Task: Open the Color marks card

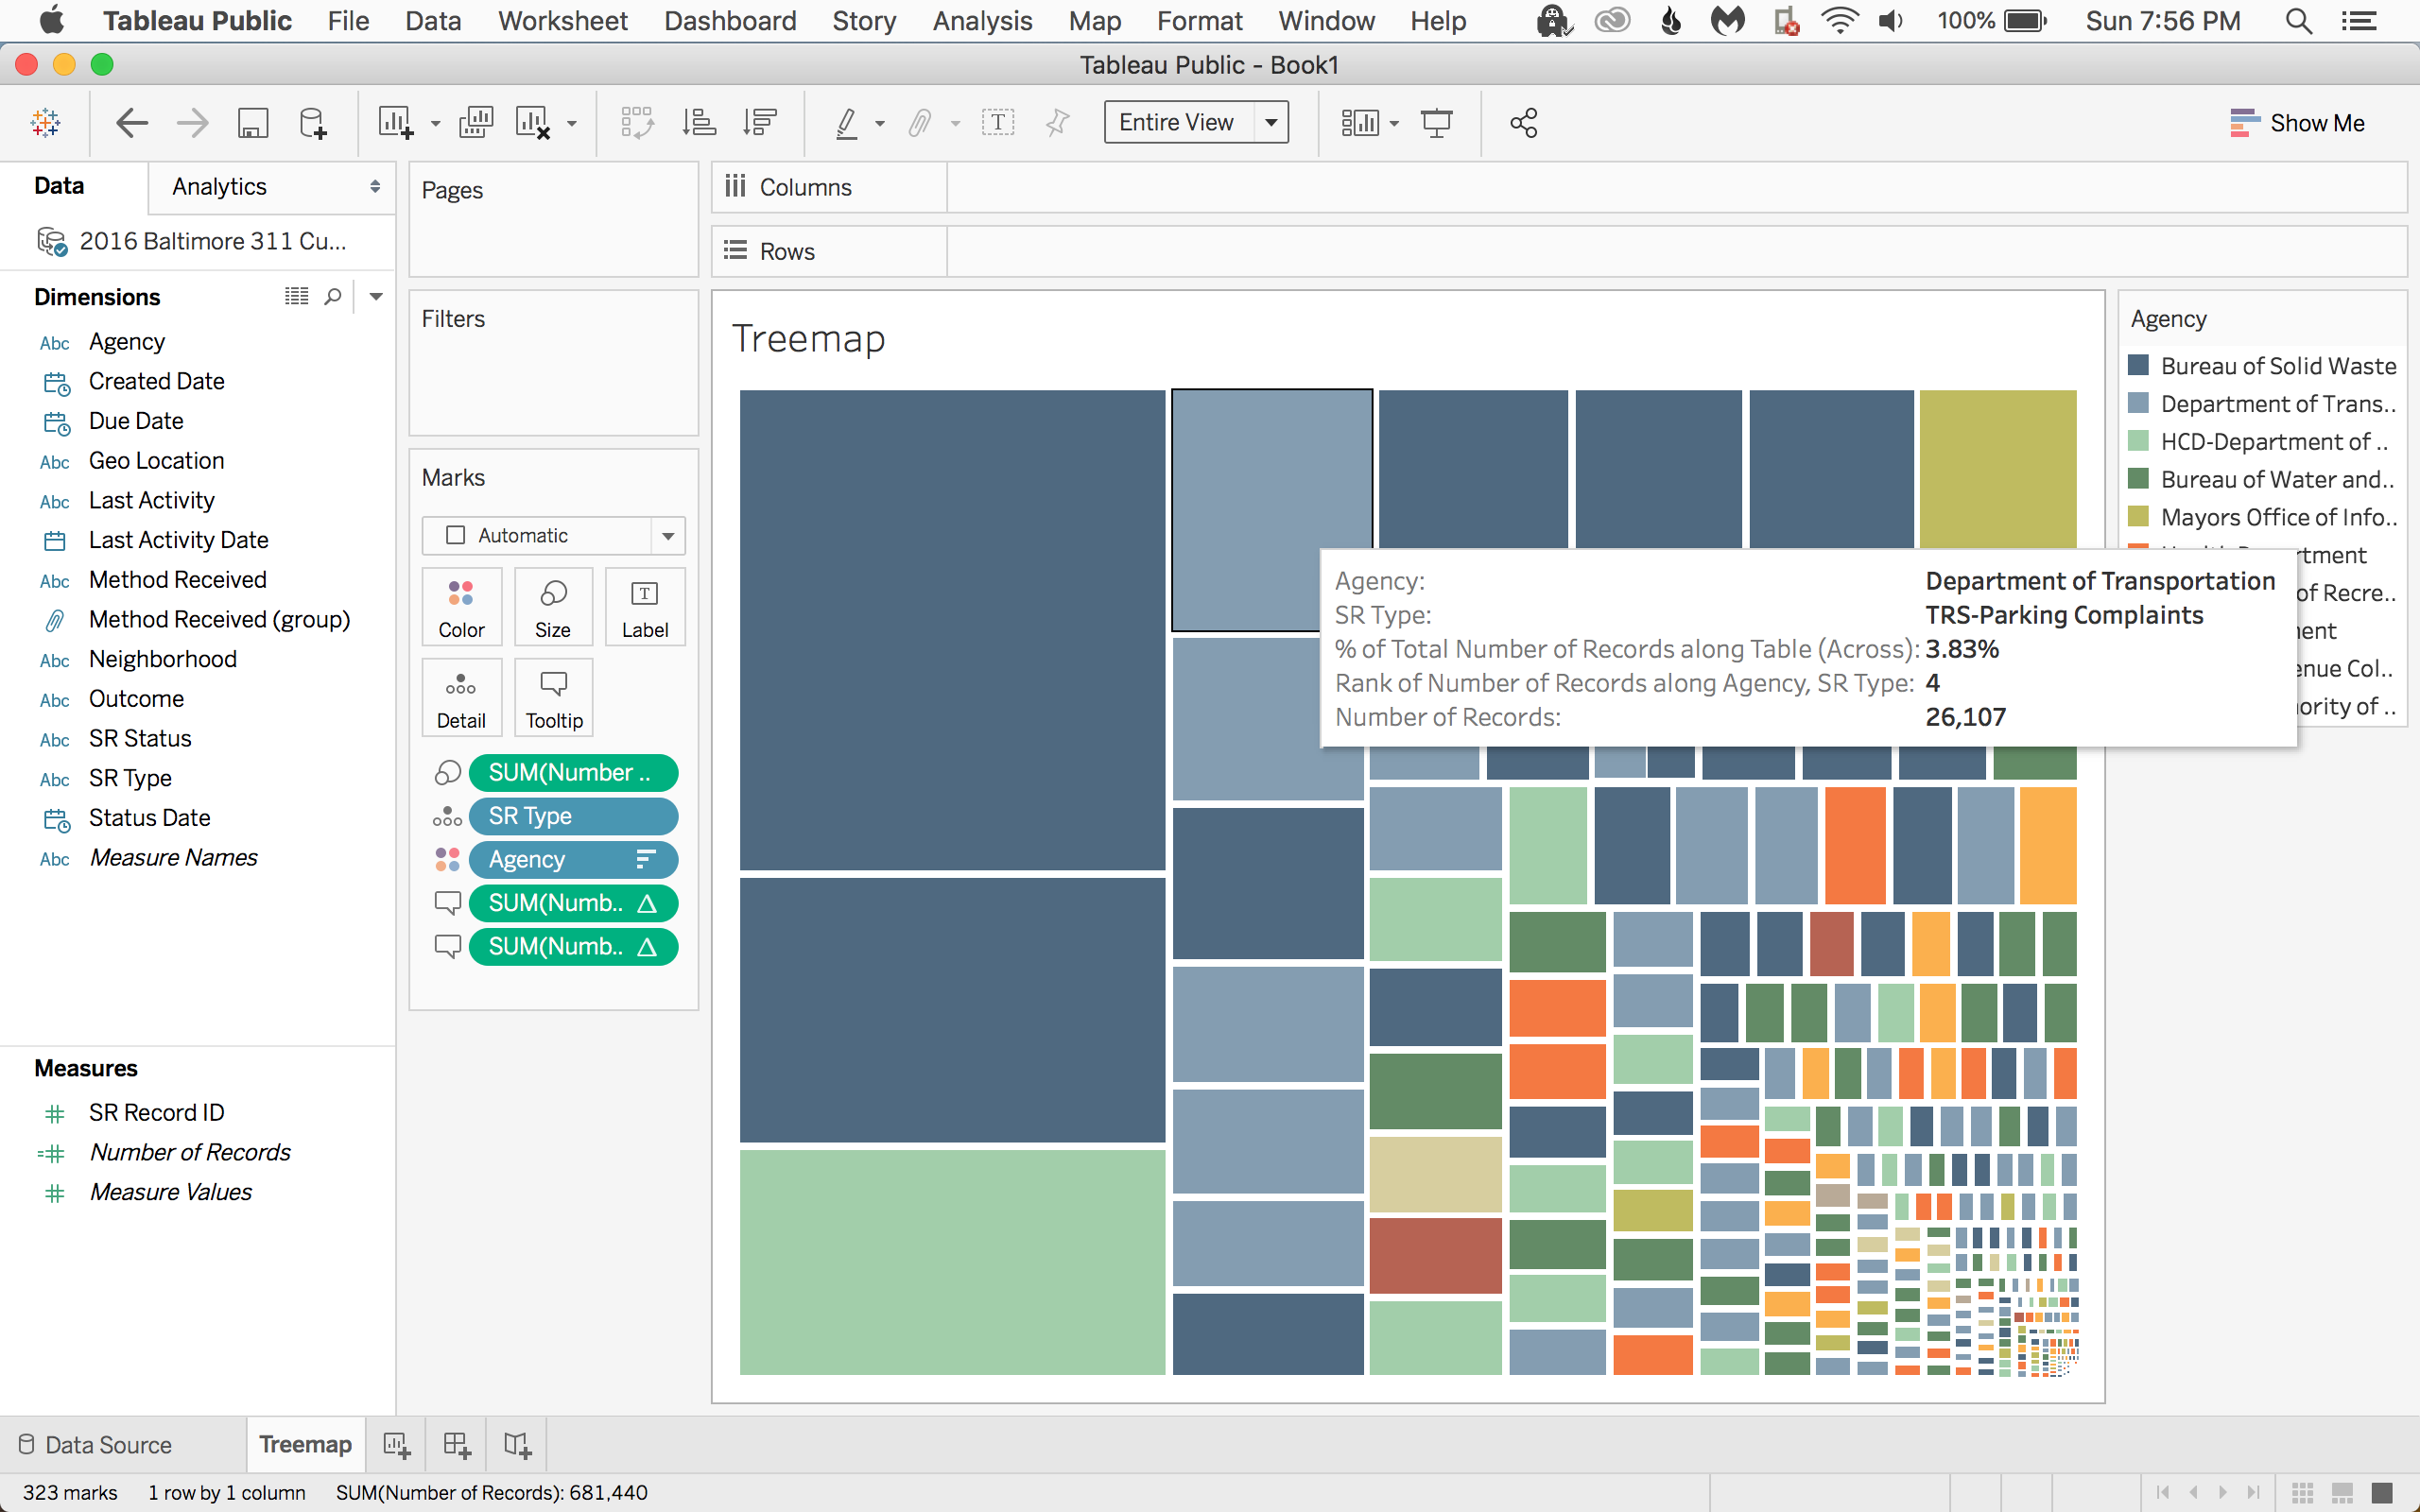Action: [x=461, y=607]
